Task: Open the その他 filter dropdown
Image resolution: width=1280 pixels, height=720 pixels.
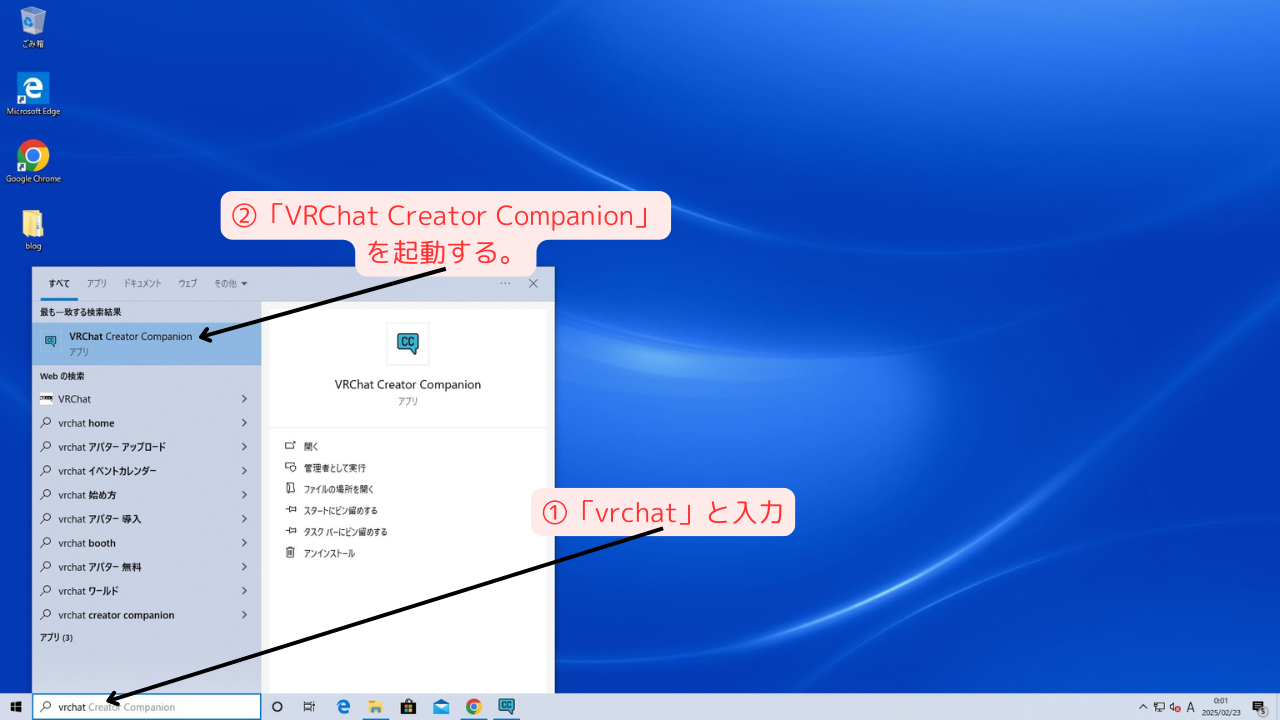Action: click(230, 283)
